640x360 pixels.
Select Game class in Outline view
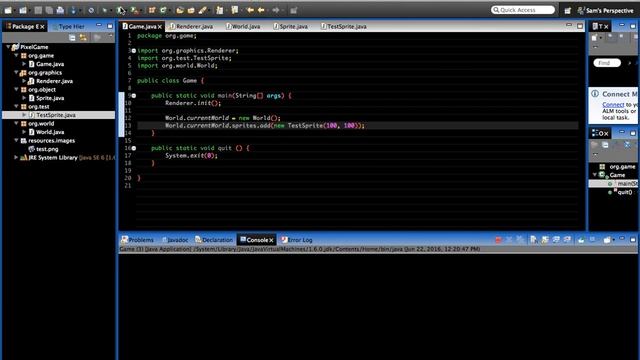coord(613,175)
